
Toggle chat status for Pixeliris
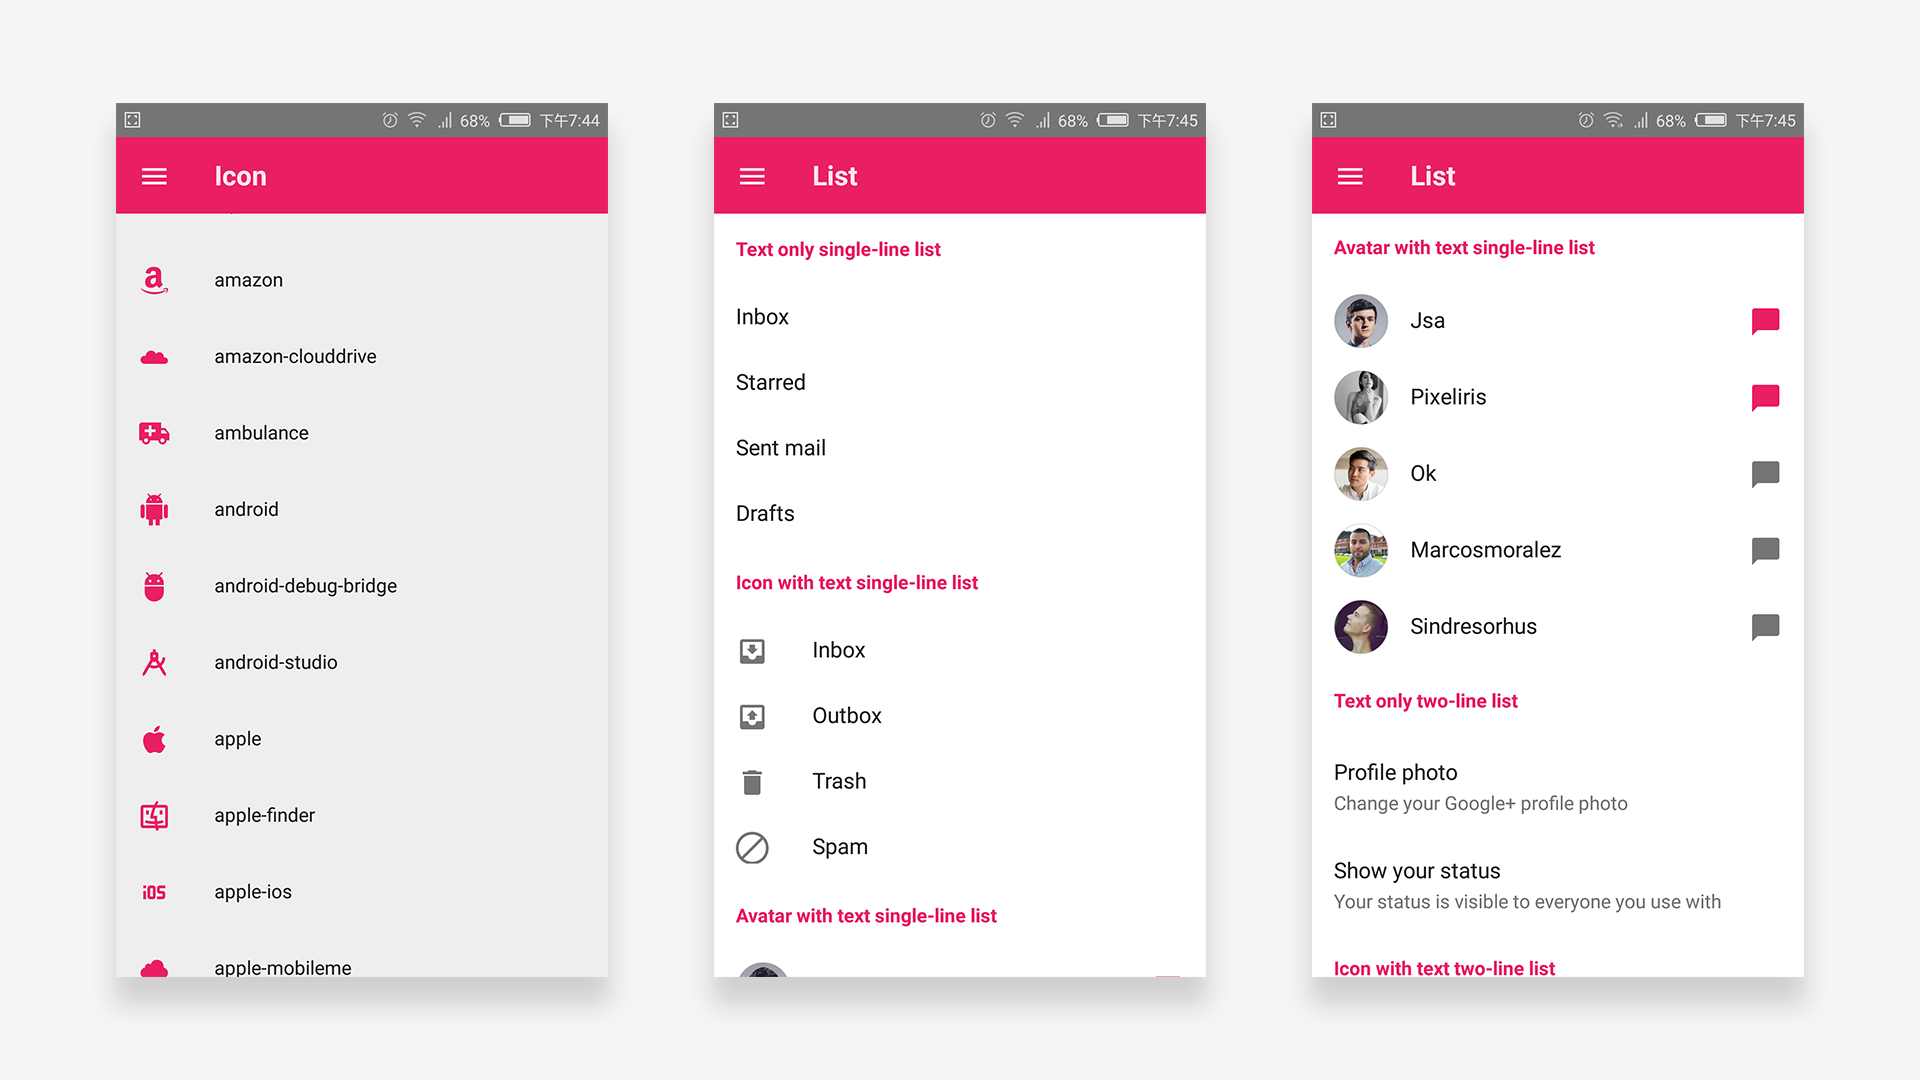point(1766,398)
